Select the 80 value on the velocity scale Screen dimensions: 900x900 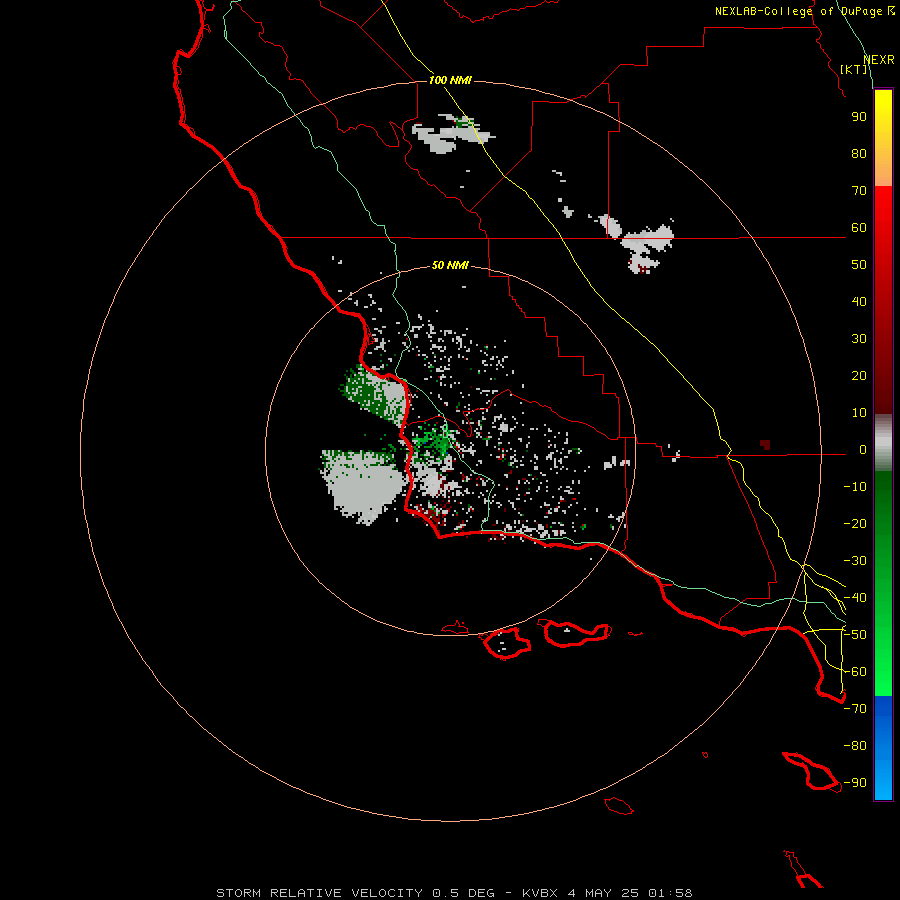point(859,154)
